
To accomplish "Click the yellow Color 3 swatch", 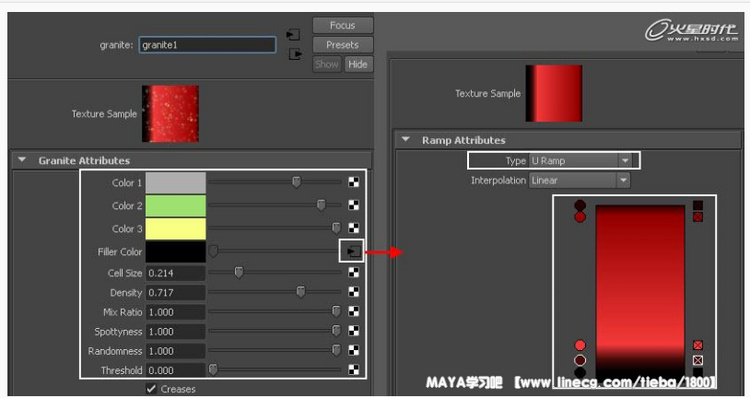I will point(176,228).
